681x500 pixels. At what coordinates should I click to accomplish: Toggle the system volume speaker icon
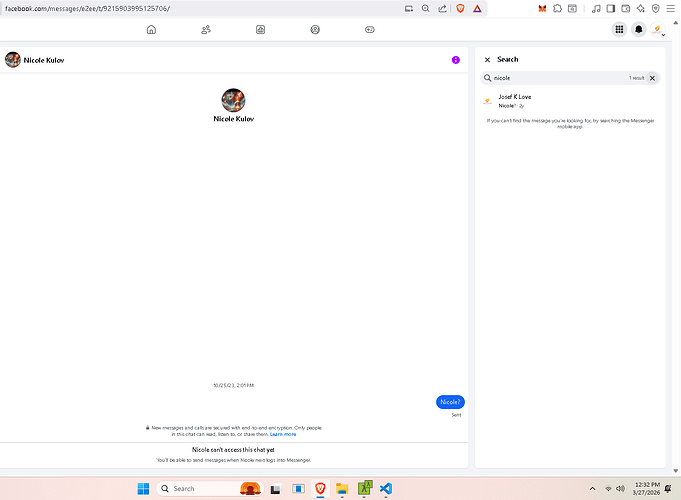click(x=621, y=488)
